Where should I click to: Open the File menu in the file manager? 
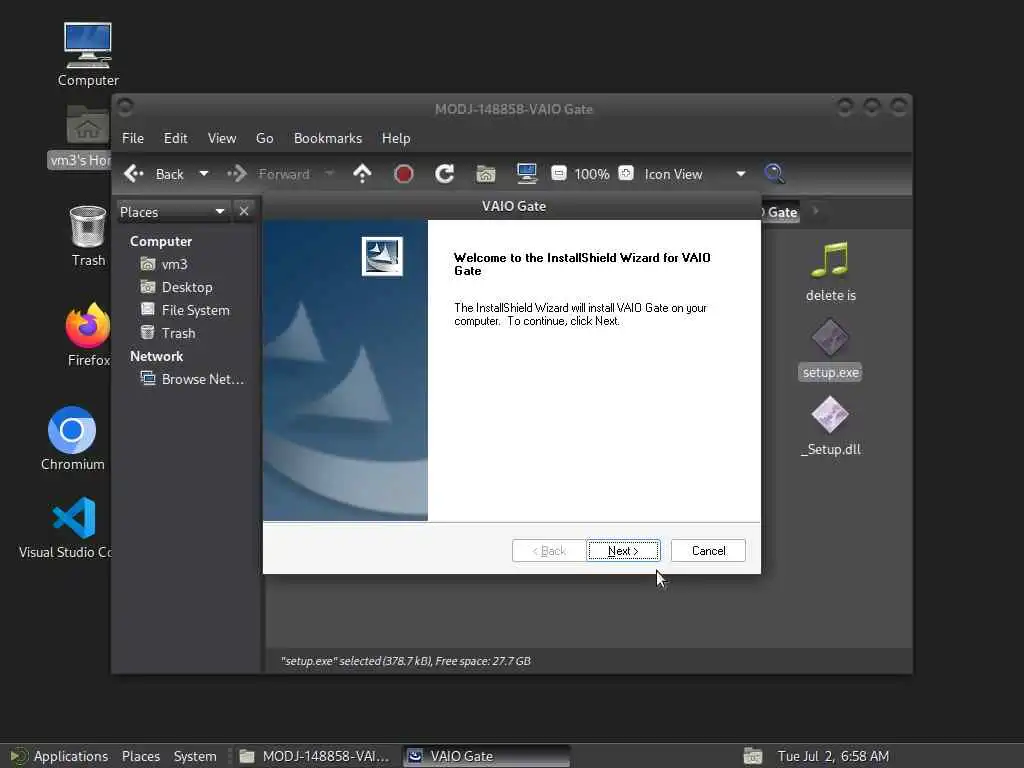pos(133,138)
